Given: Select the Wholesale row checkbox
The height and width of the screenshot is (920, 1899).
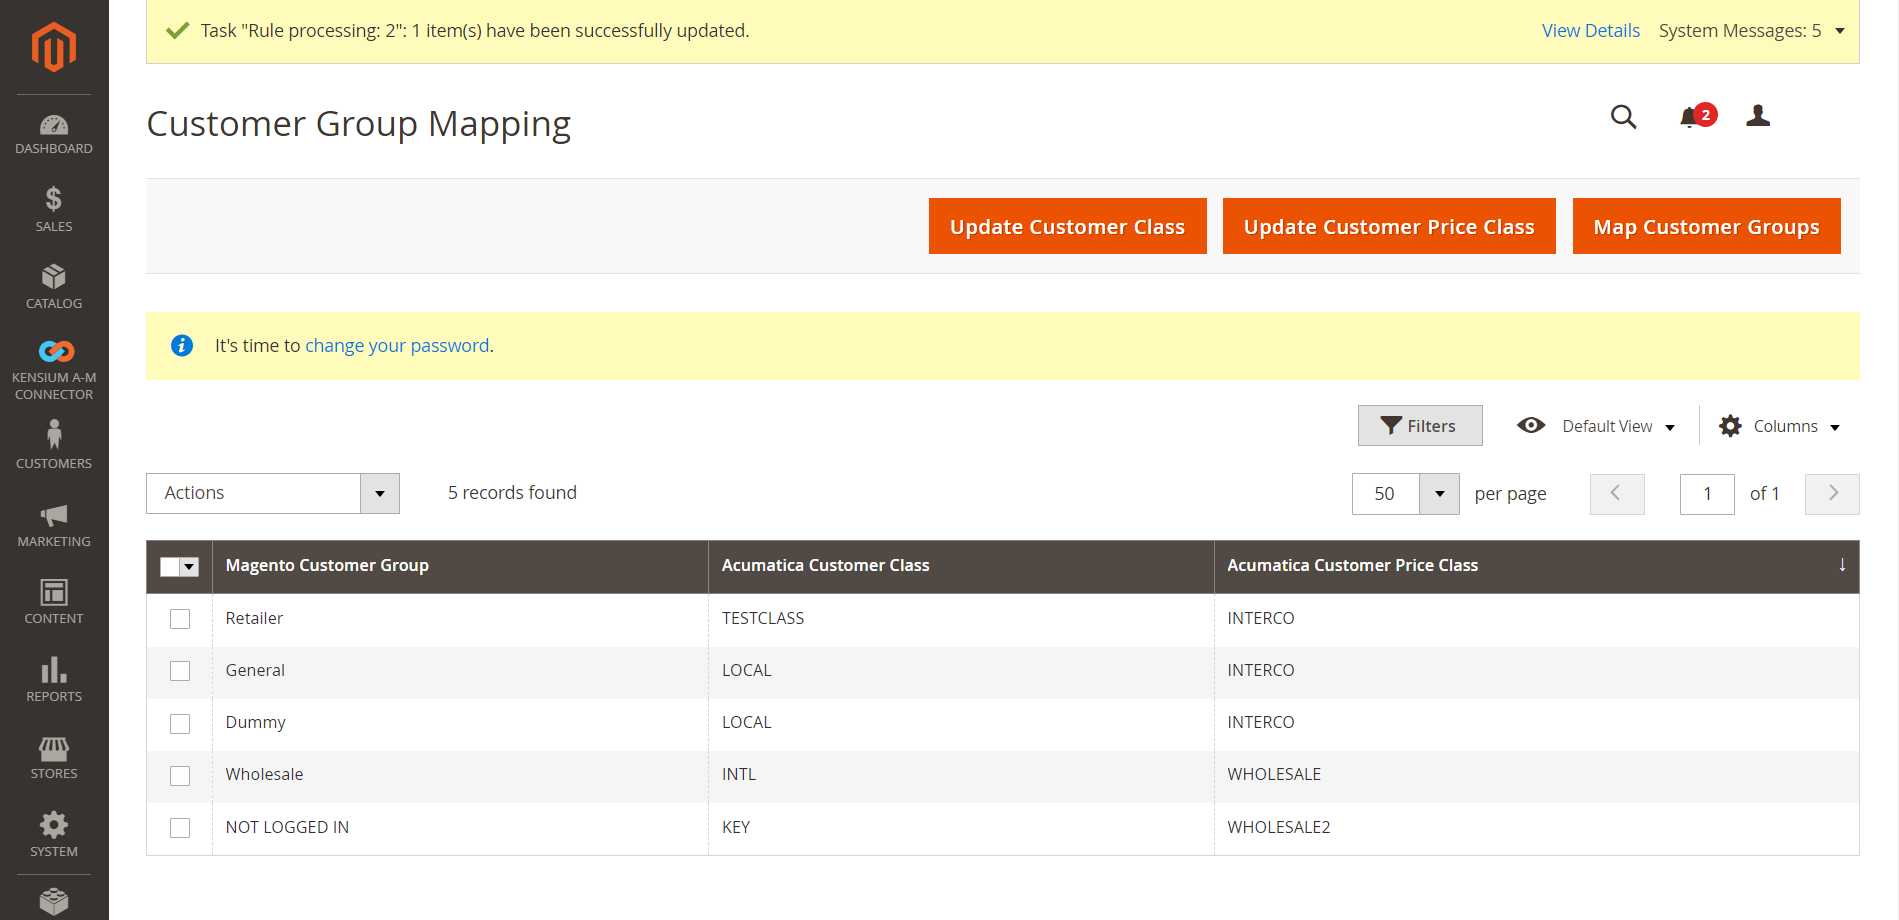Looking at the screenshot, I should click(x=180, y=775).
